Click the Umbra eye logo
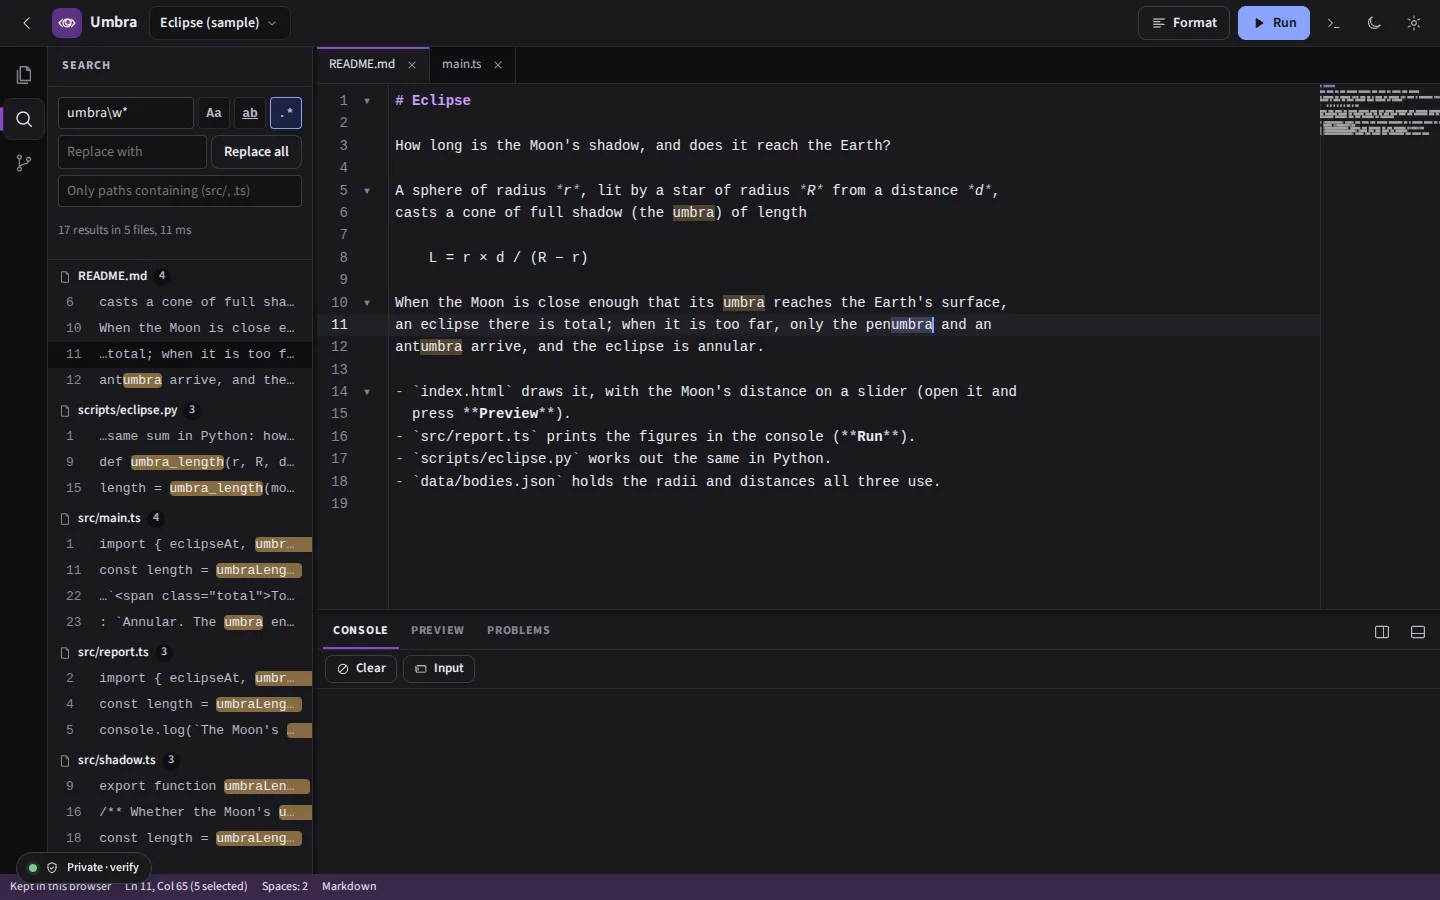Screen dimensions: 1440x900 coord(67,23)
